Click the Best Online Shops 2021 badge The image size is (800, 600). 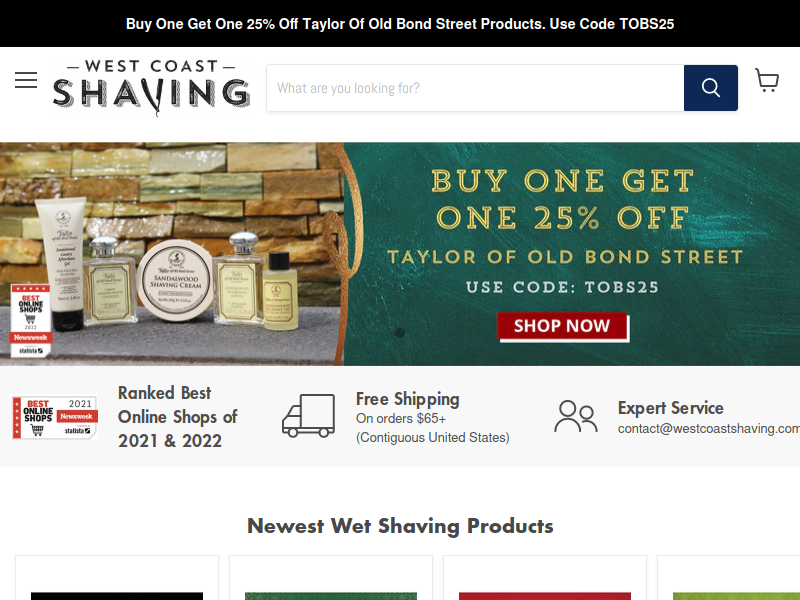[55, 418]
